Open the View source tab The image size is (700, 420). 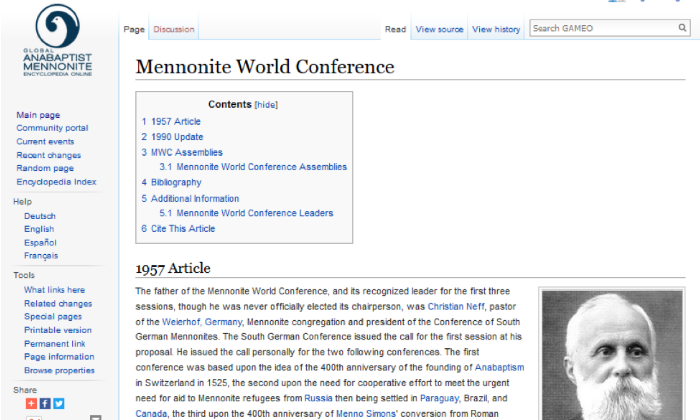coord(439,30)
